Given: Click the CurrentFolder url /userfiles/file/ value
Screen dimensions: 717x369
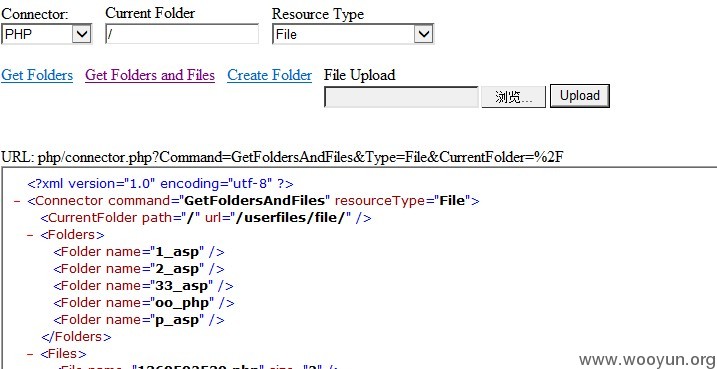Looking at the screenshot, I should (x=289, y=218).
